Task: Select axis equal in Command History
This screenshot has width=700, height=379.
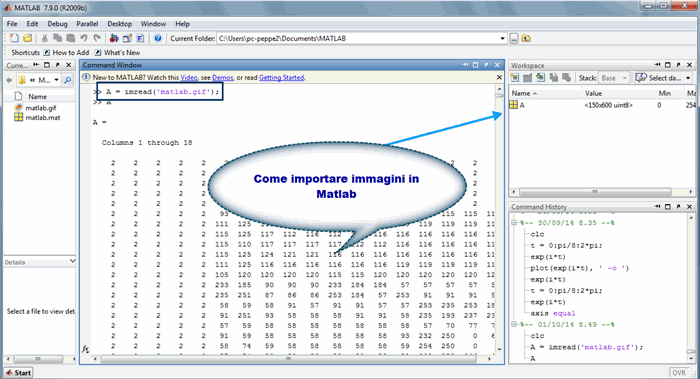Action: (x=553, y=313)
